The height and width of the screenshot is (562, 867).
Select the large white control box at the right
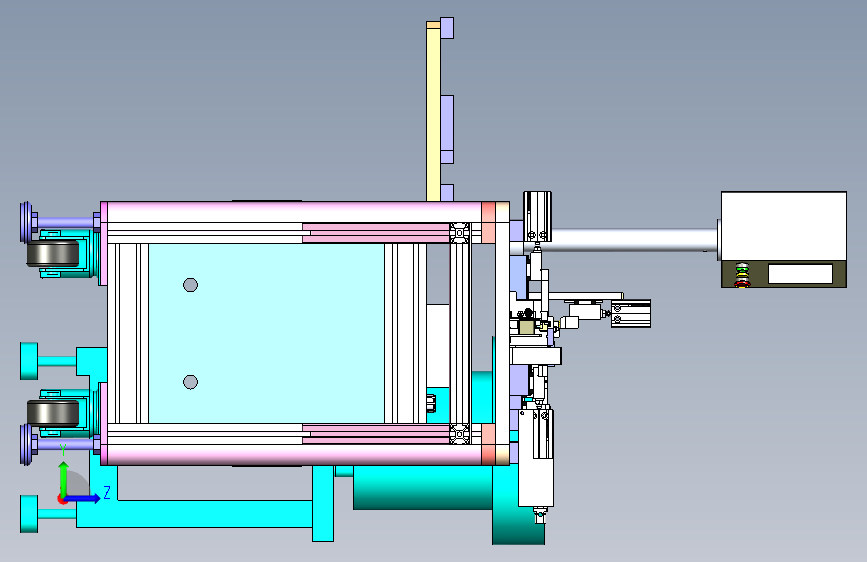(784, 227)
